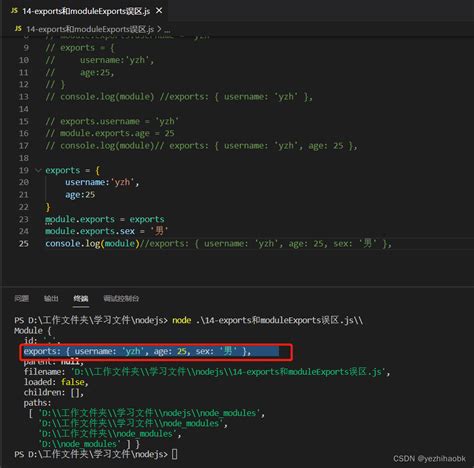Click 'children: [],' in terminal output
Viewport: 474px width, 468px height.
pos(53,392)
